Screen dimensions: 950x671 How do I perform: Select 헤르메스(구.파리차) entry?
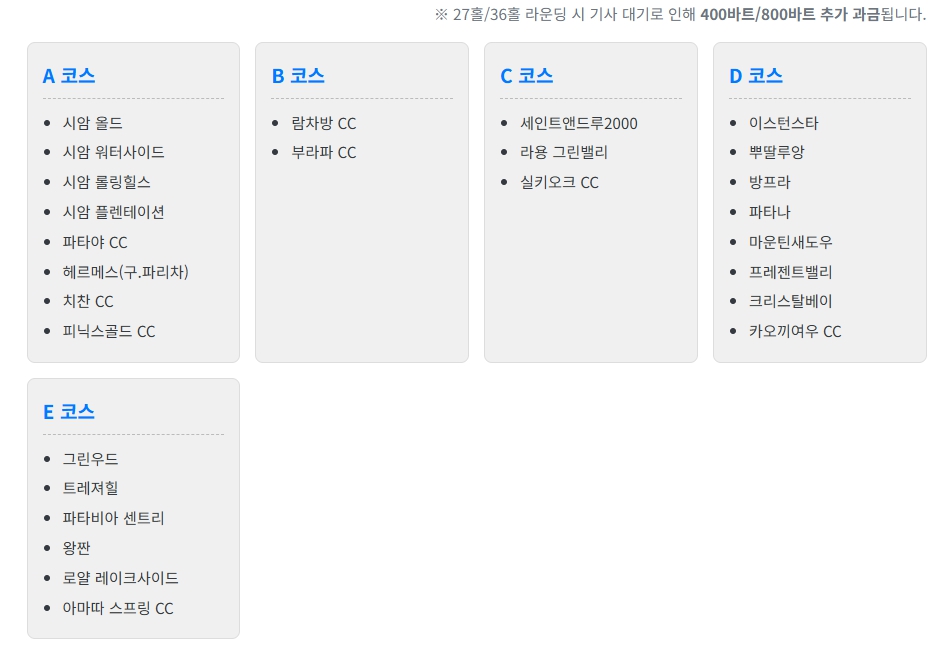pos(125,272)
